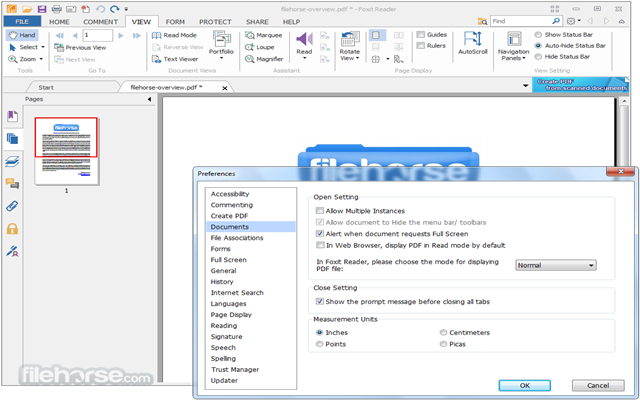Click the Read aloud speaker icon

pyautogui.click(x=304, y=40)
